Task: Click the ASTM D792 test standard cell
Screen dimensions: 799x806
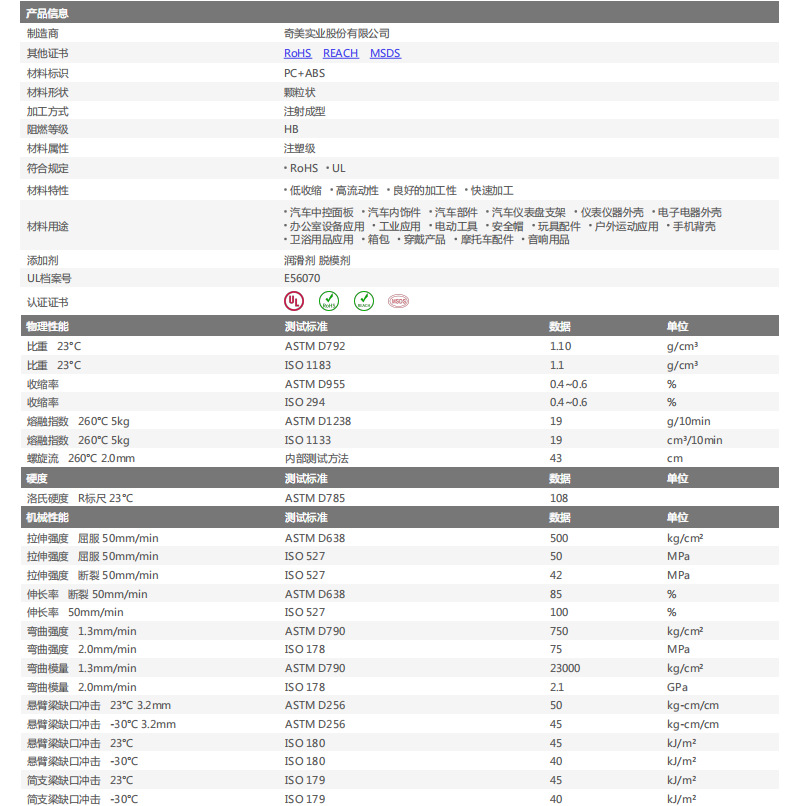Action: coord(315,346)
